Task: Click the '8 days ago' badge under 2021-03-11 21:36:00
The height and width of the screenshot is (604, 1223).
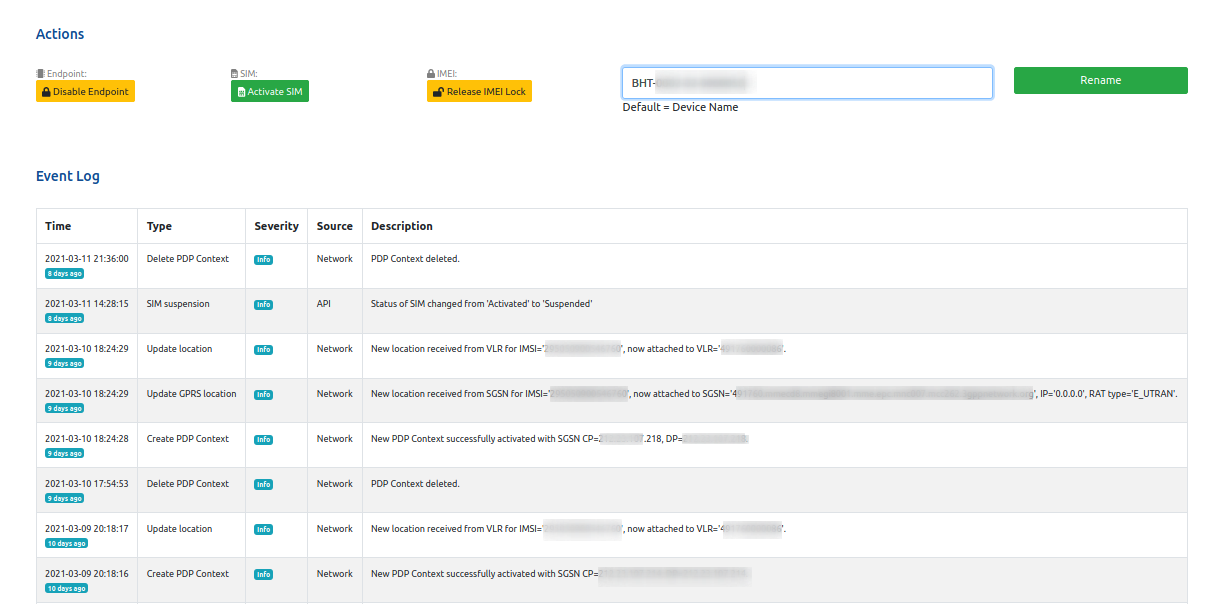Action: 64,273
